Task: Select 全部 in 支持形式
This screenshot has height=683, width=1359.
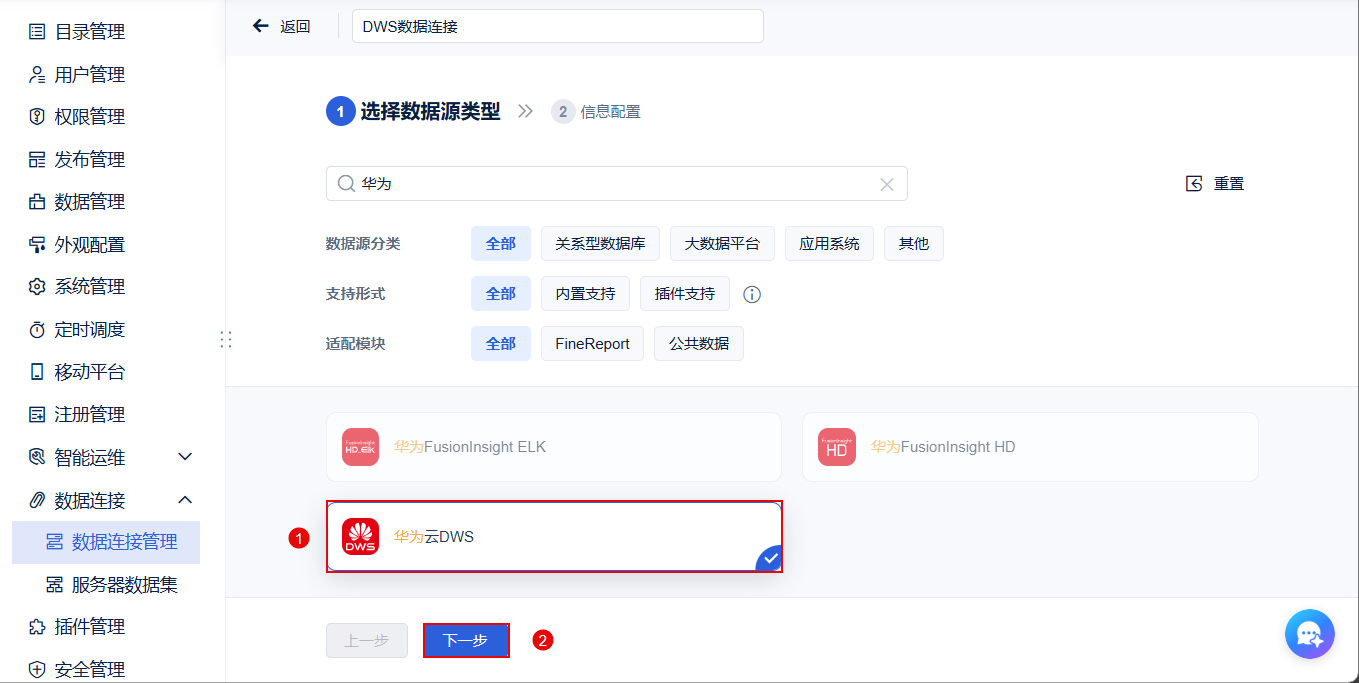Action: 501,294
